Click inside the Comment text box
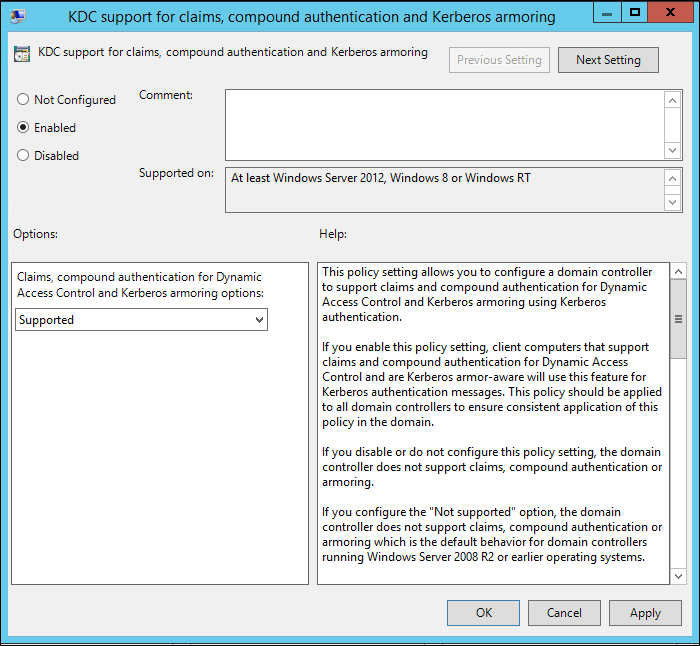 (x=445, y=125)
